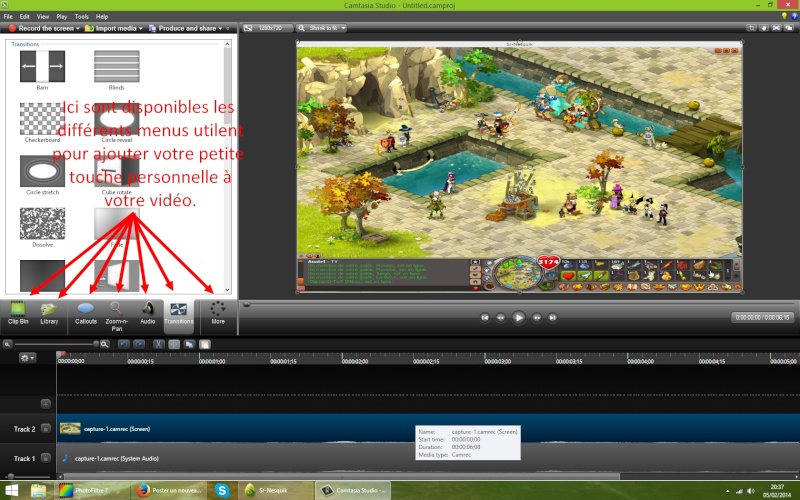The height and width of the screenshot is (500, 800).
Task: Step backward one frame
Action: pyautogui.click(x=501, y=317)
